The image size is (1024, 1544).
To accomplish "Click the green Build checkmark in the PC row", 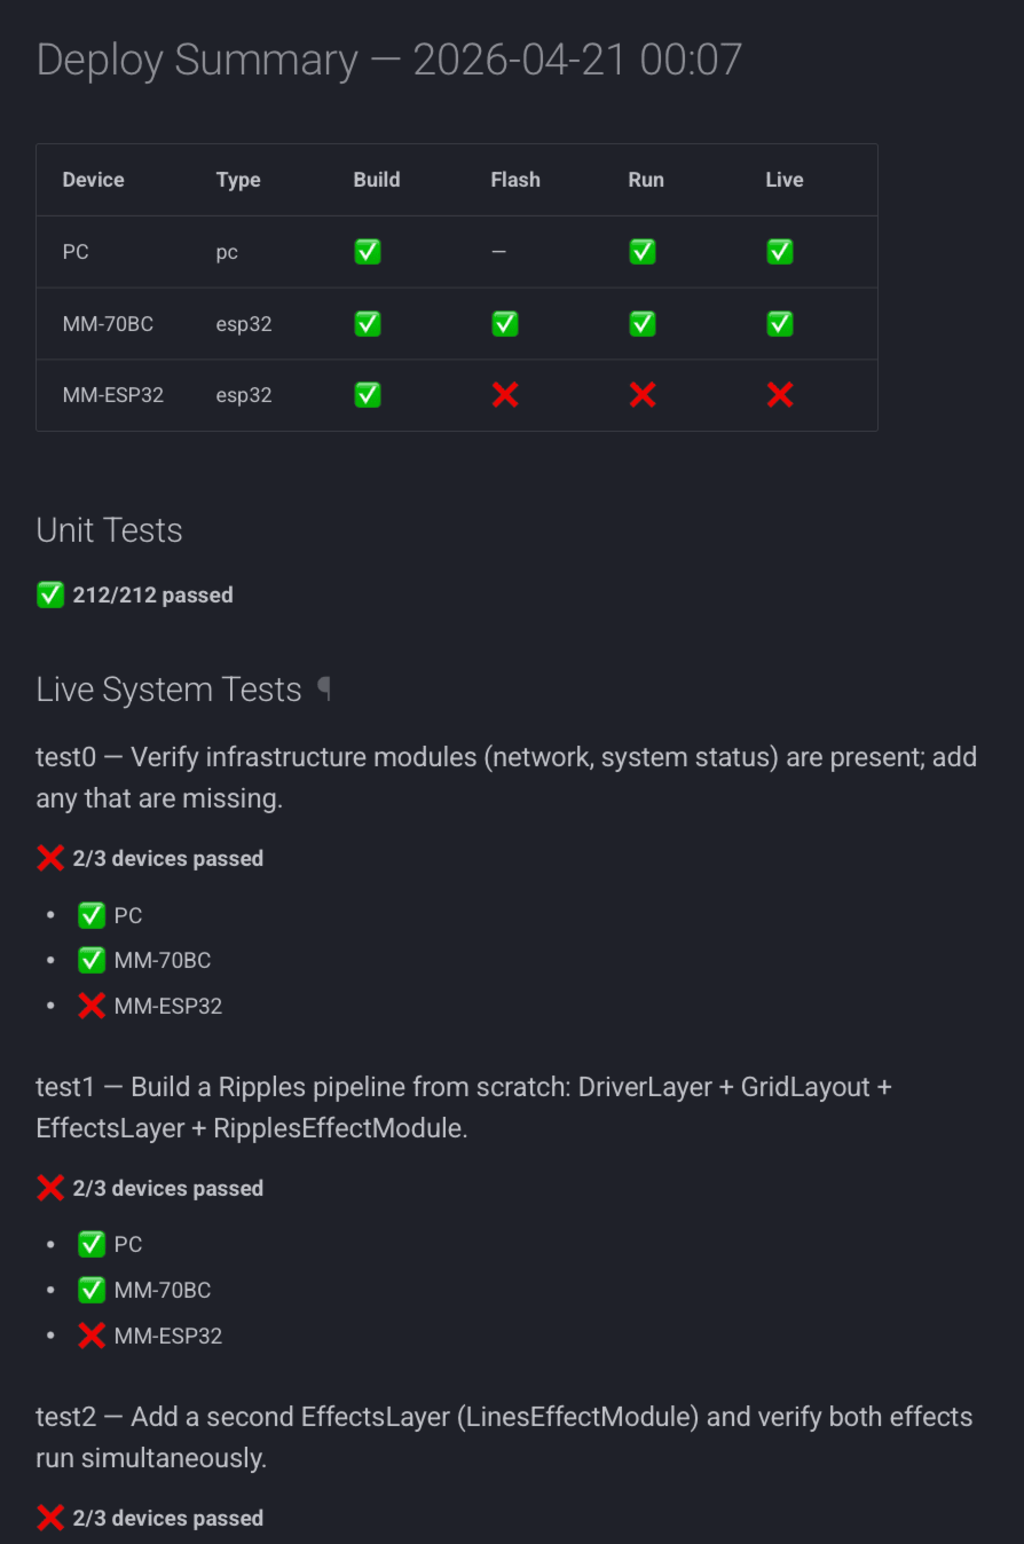I will [x=367, y=252].
